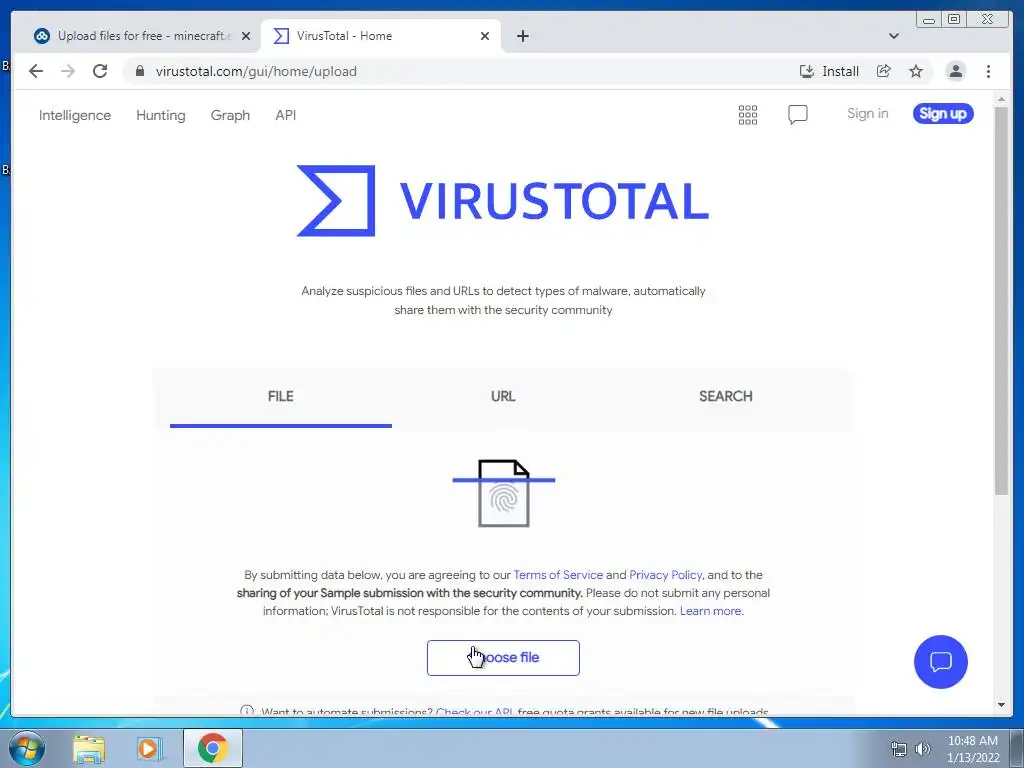The width and height of the screenshot is (1024, 768).
Task: Click the network tray icon
Action: tap(899, 749)
